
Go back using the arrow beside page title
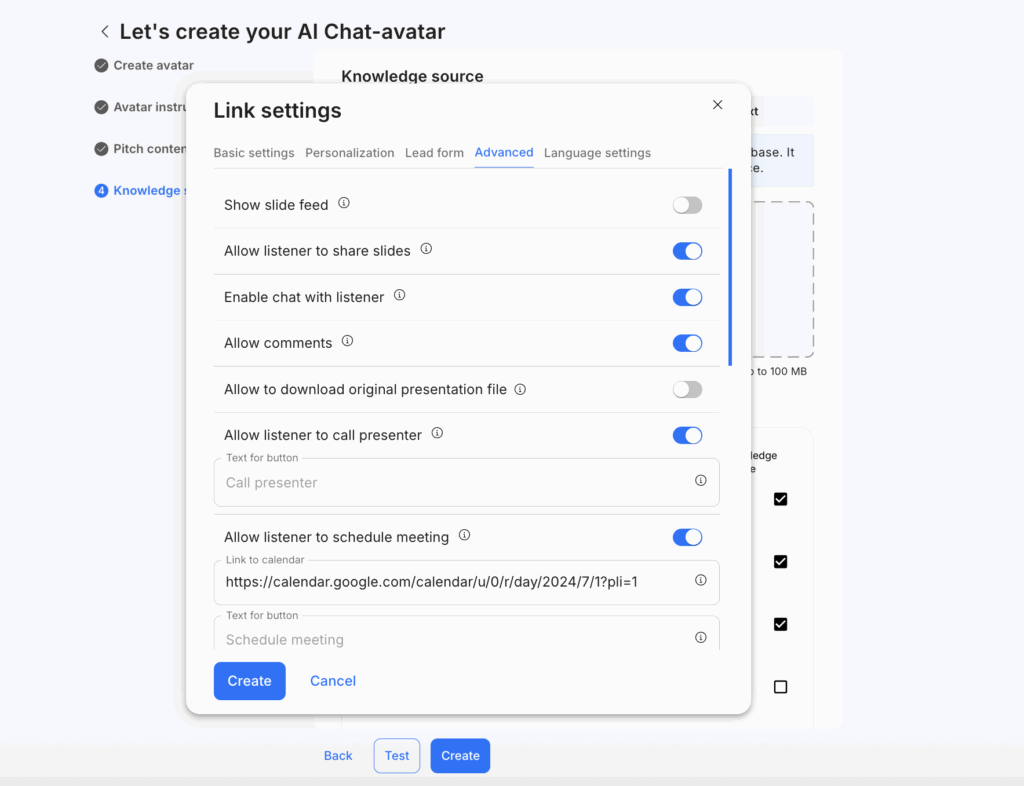point(104,32)
